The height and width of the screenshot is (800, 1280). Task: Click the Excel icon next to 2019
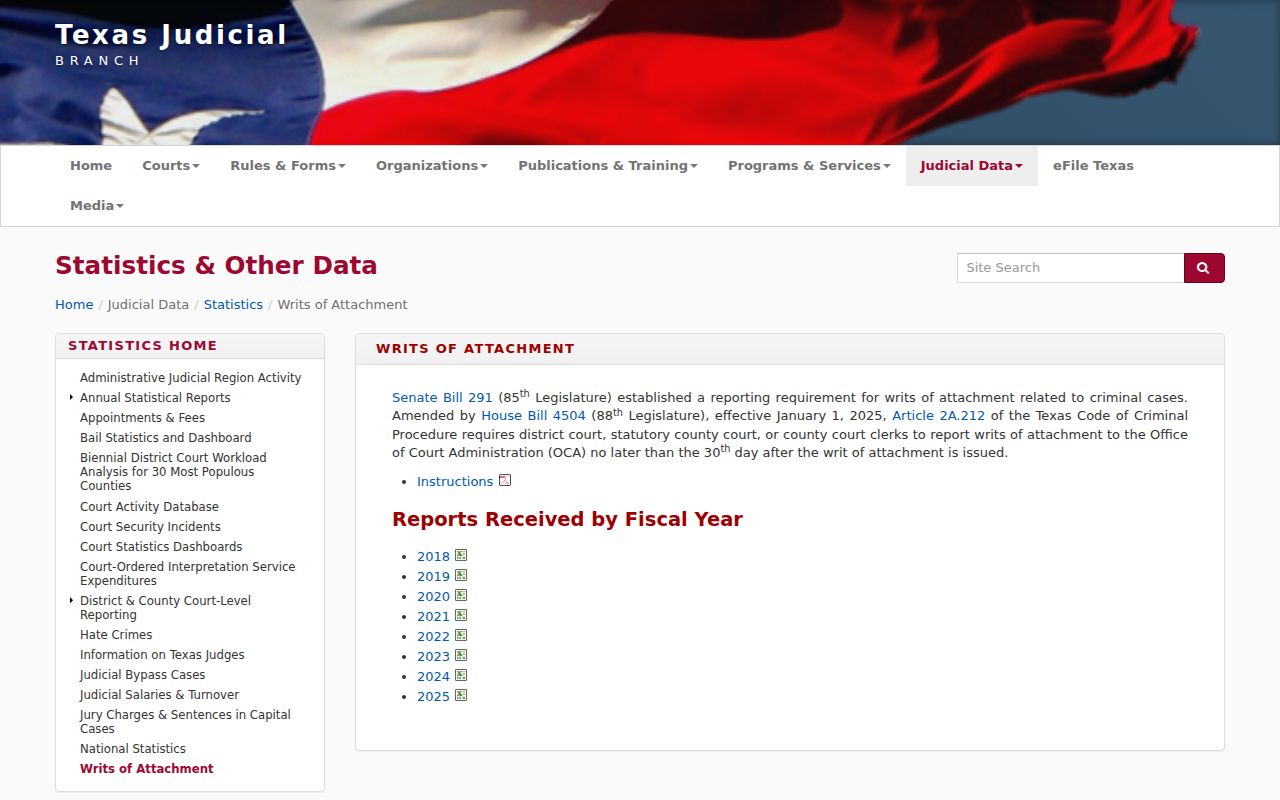coord(461,575)
